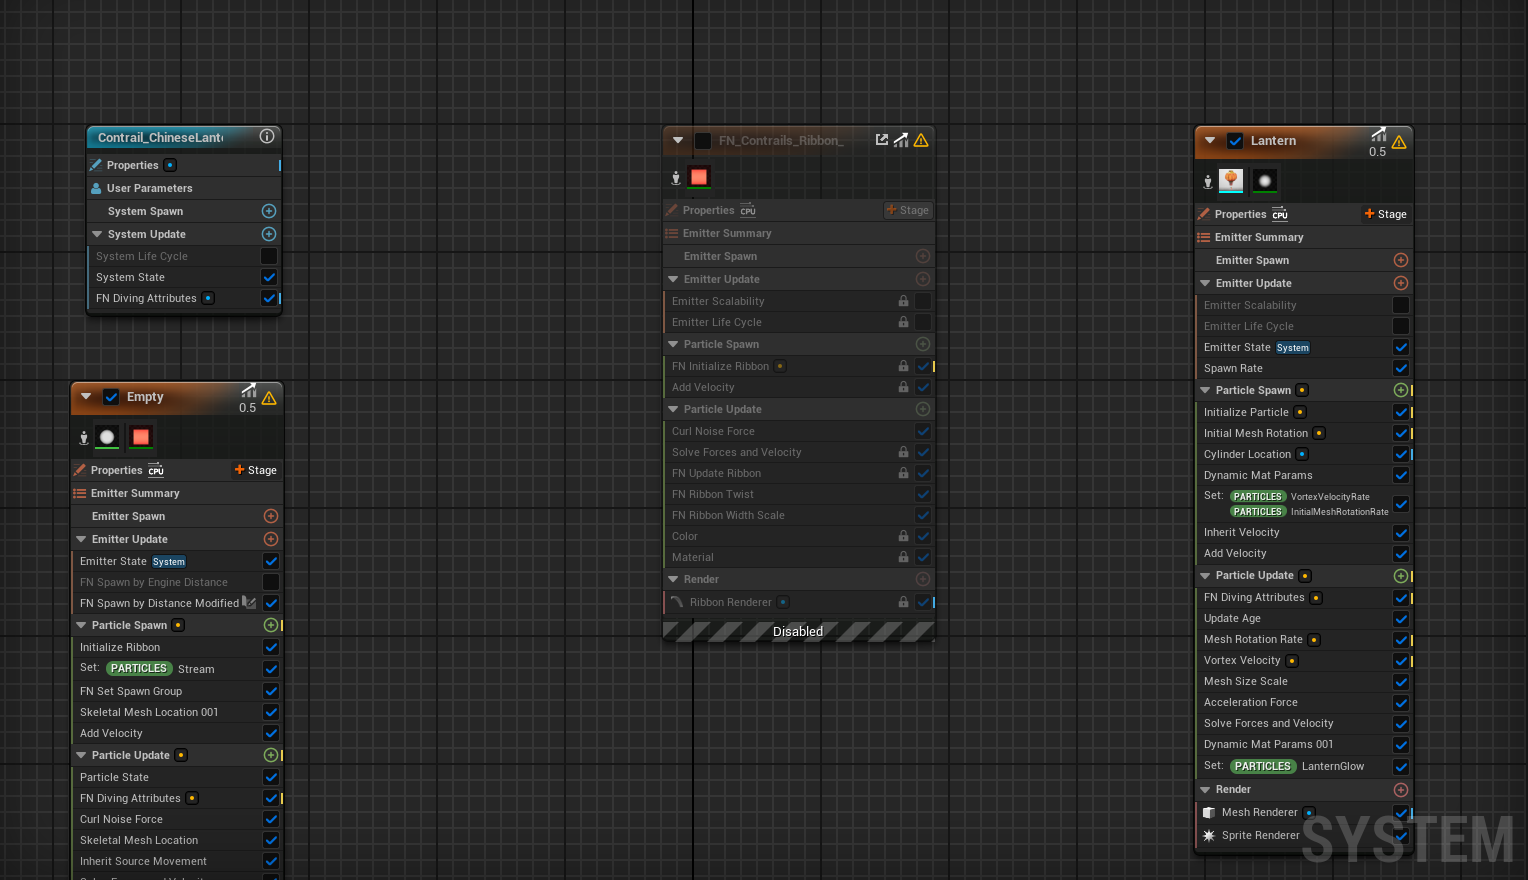Screen dimensions: 1528x880
Task: Click the Mesh Renderer cube icon in Lantern
Action: click(1209, 813)
